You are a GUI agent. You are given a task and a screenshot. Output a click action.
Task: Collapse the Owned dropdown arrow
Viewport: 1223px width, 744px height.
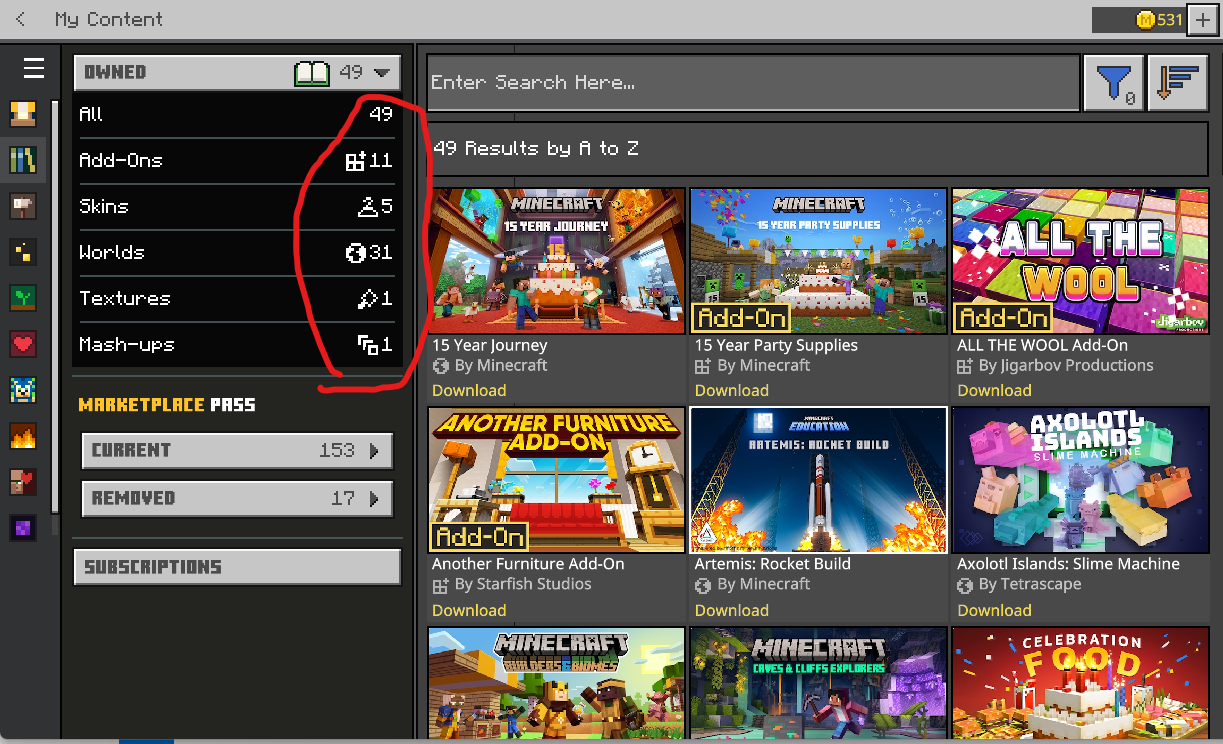pyautogui.click(x=382, y=73)
